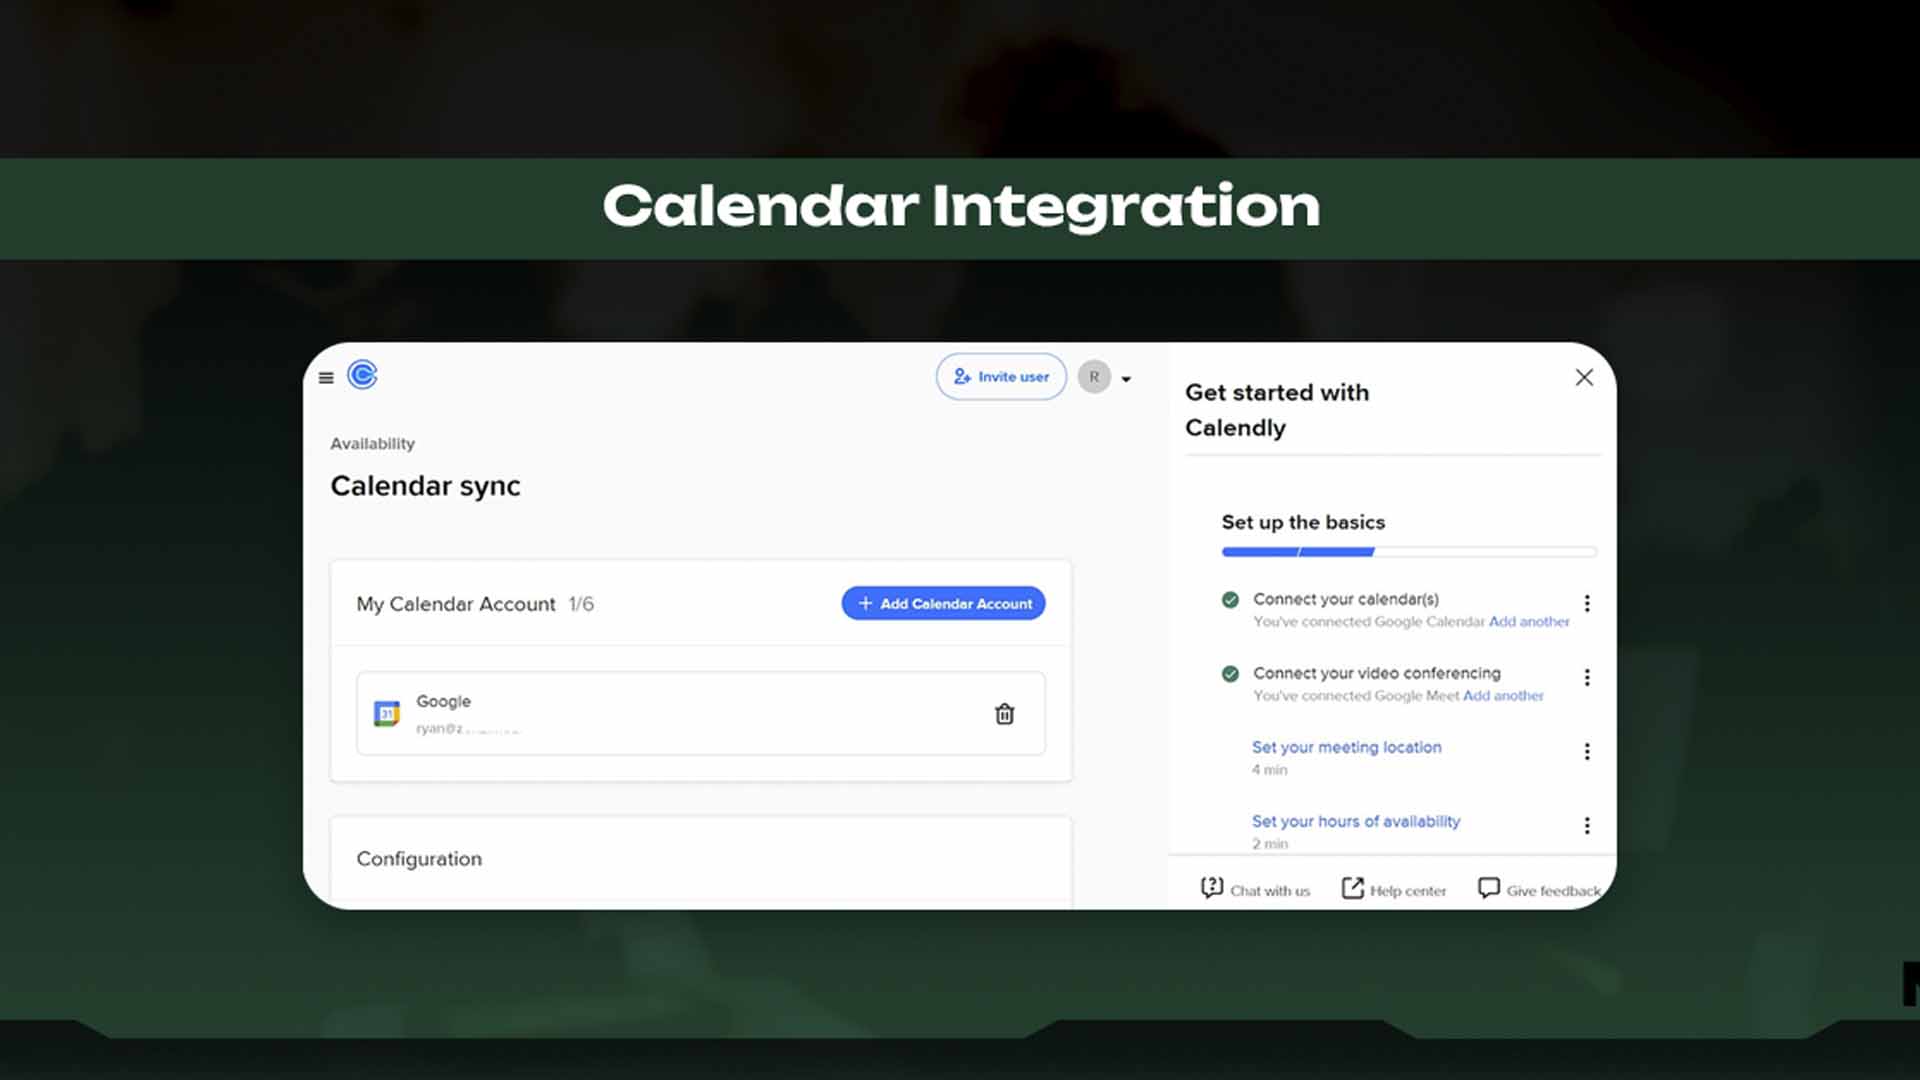
Task: Click the Set up the basics heading
Action: [x=1303, y=522]
